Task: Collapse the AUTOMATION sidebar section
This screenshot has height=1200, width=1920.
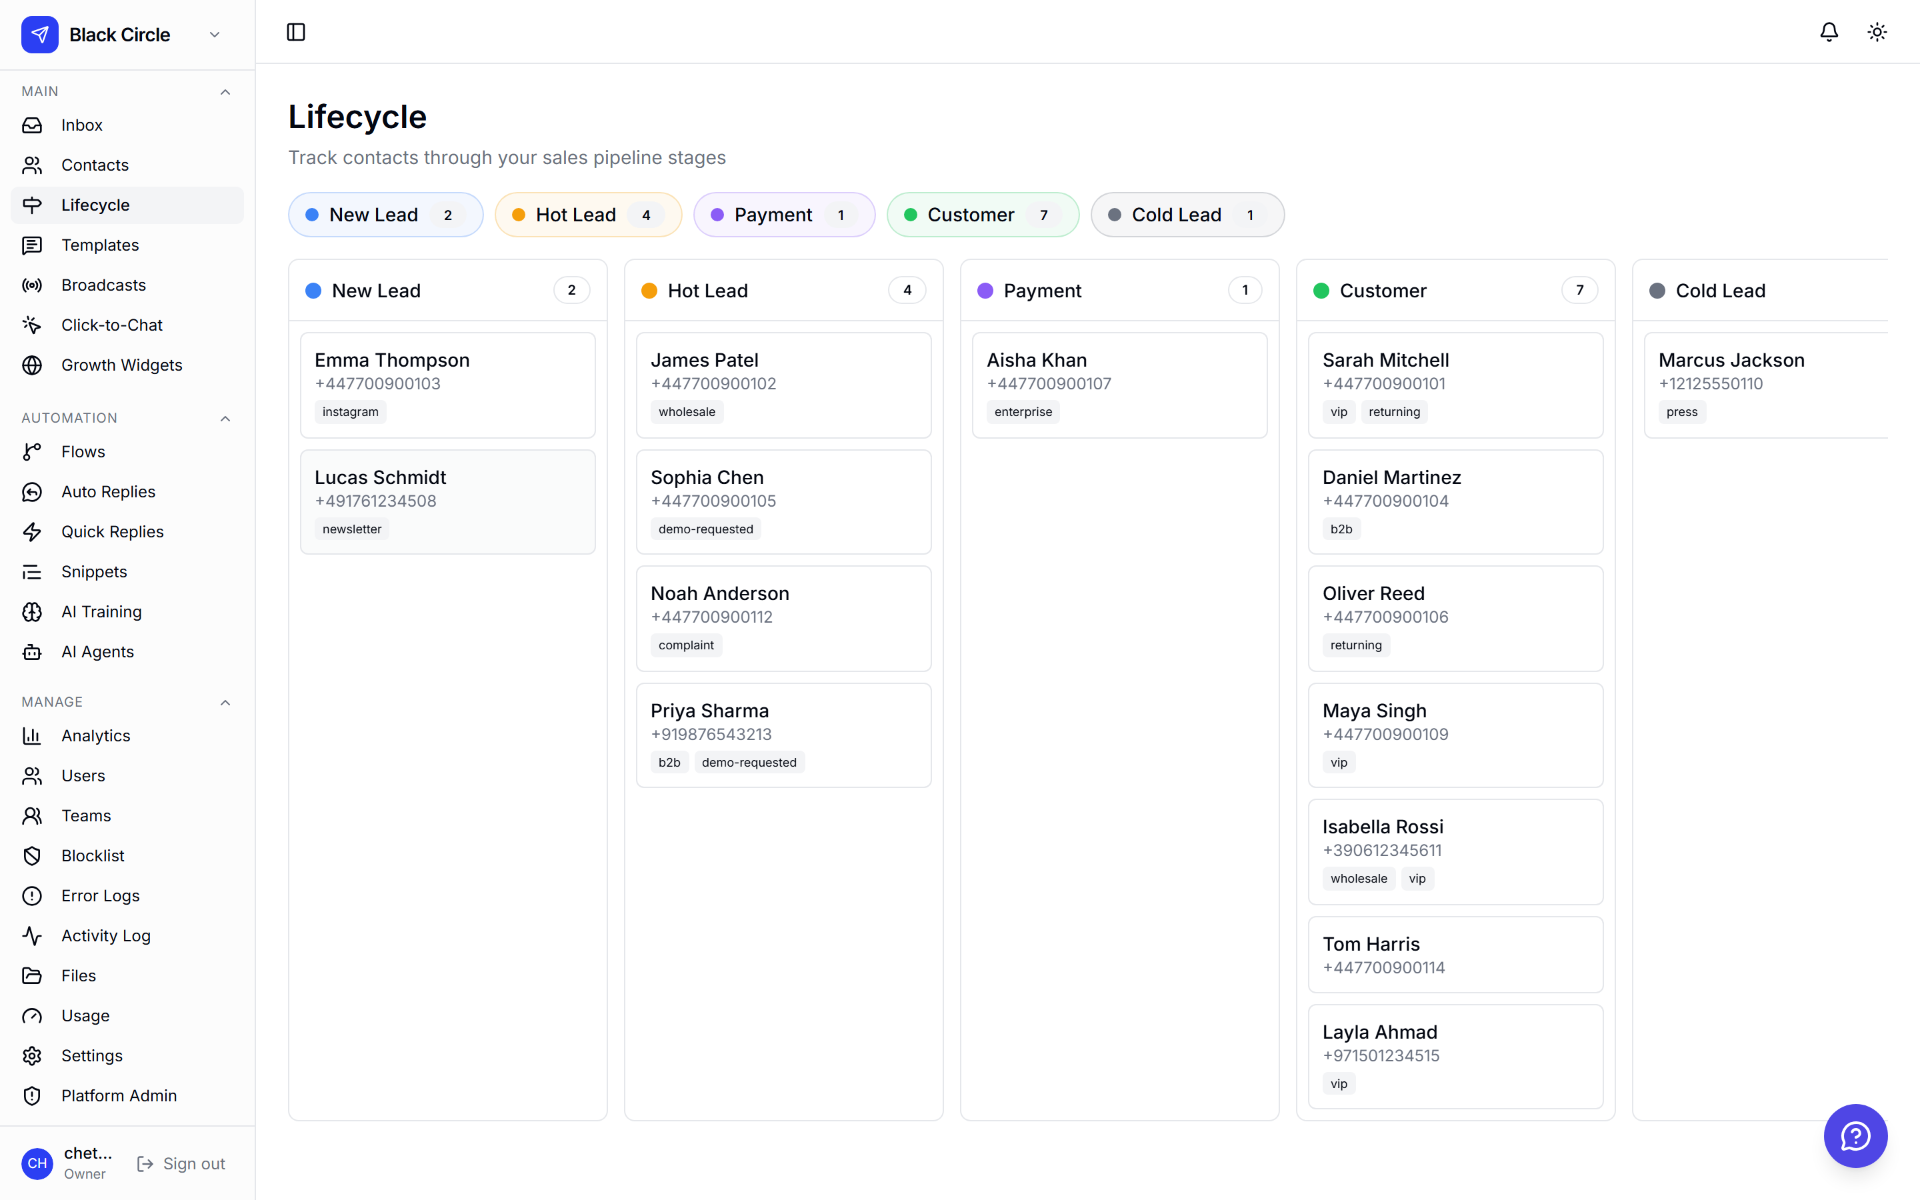Action: coord(225,418)
